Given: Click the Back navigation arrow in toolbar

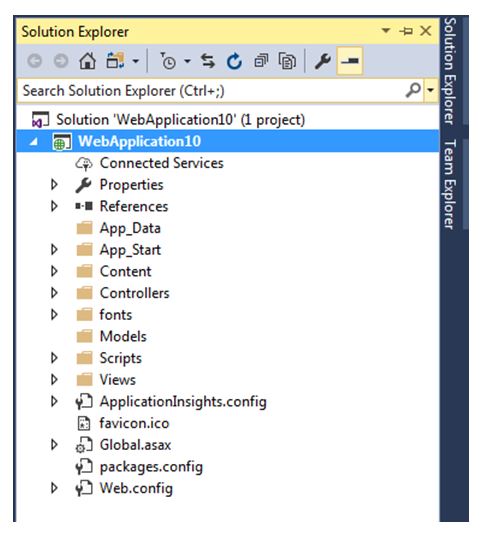Looking at the screenshot, I should 34,61.
